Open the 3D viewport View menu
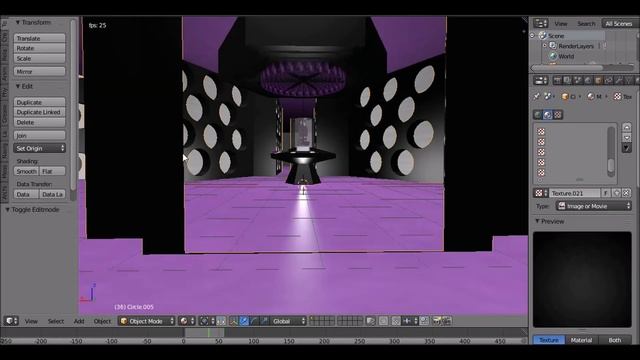Viewport: 640px width, 360px height. click(x=31, y=321)
